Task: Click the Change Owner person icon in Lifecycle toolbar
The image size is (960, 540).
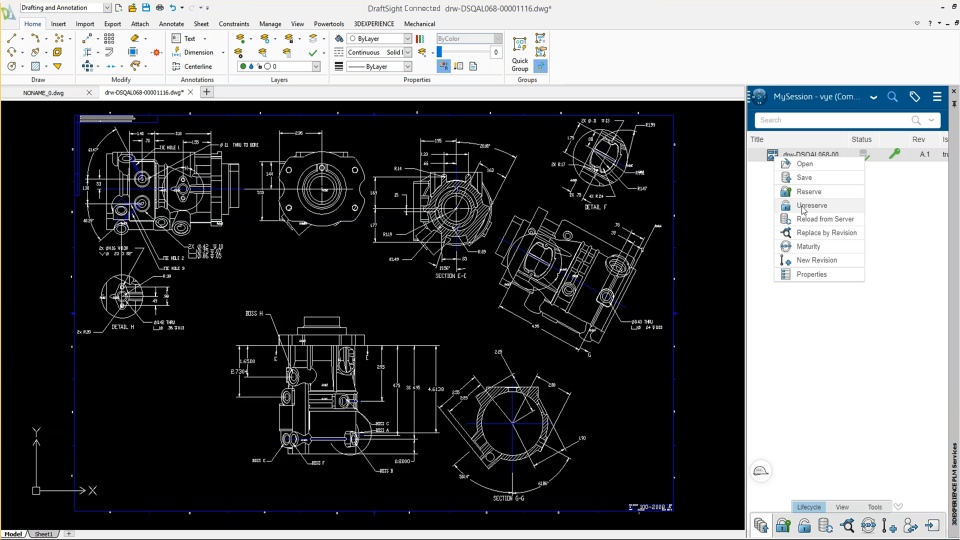Action: pos(910,525)
